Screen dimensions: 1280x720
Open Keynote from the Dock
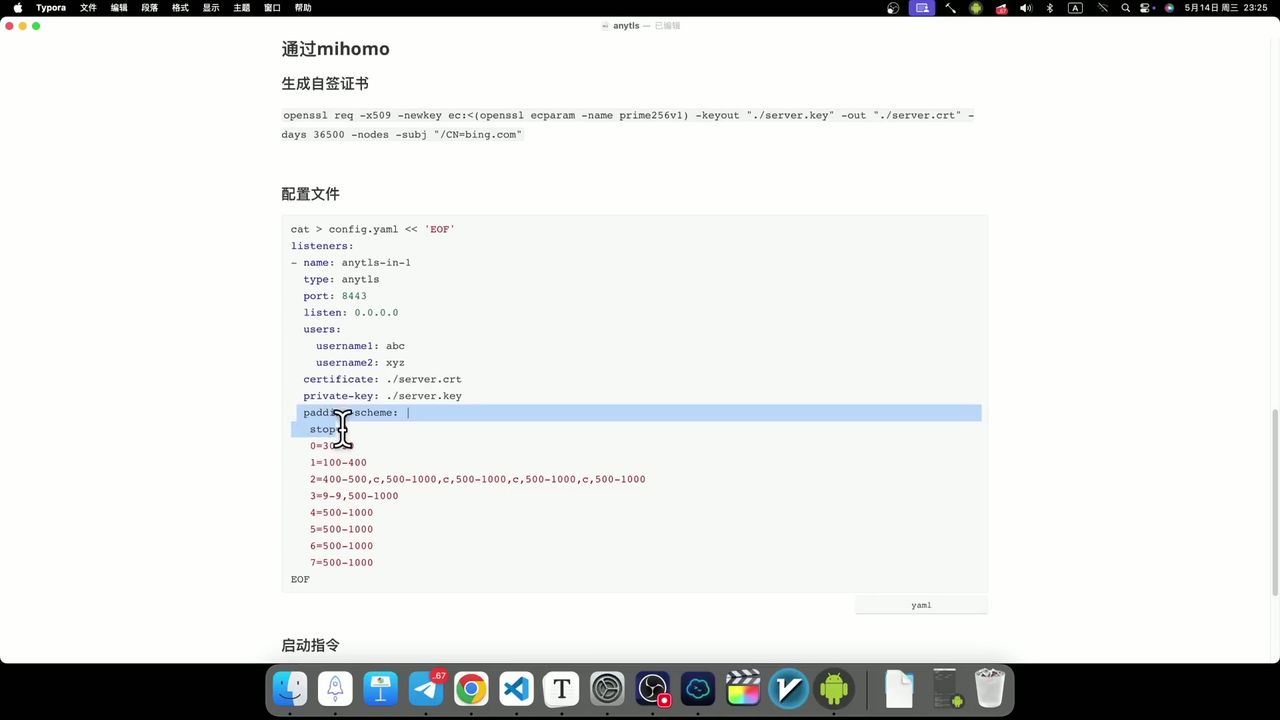[381, 688]
